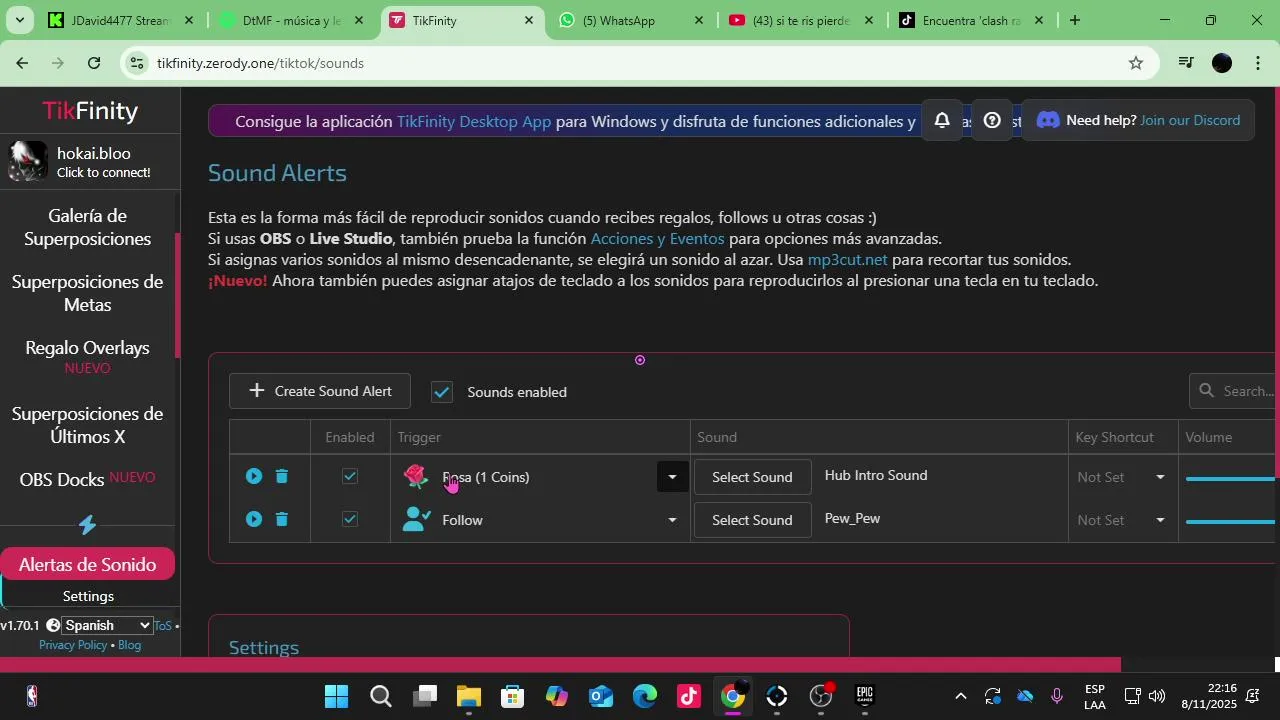Adjust volume slider for Hub Intro Sound
This screenshot has height=720, width=1280.
[1231, 479]
